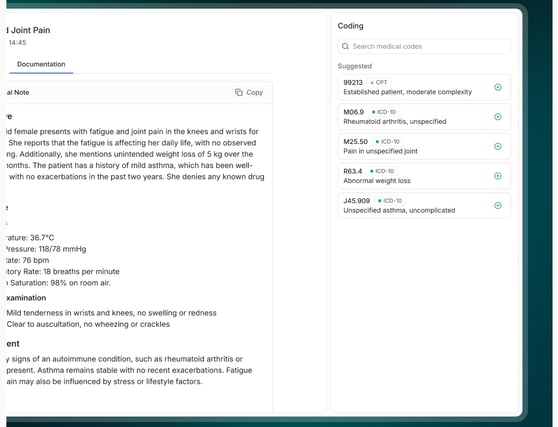
Task: Add code M06.9 using its circle icon
Action: [498, 117]
